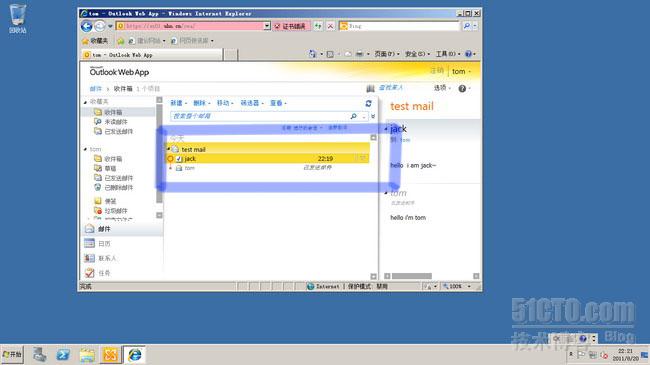Click the category circle icon on the jack message
Screen dimensions: 650x365
[x=170, y=158]
